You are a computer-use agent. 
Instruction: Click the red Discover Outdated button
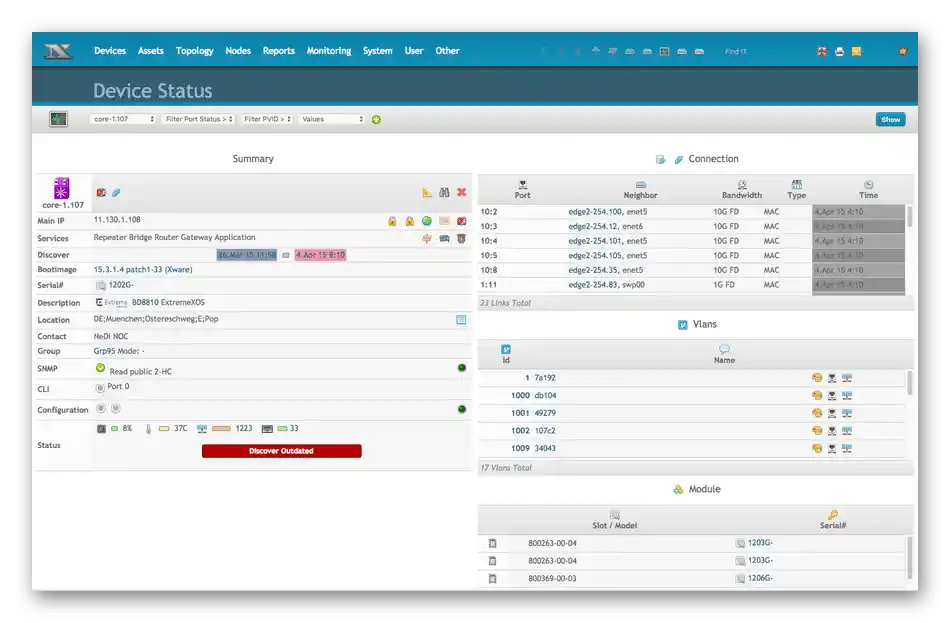[282, 451]
